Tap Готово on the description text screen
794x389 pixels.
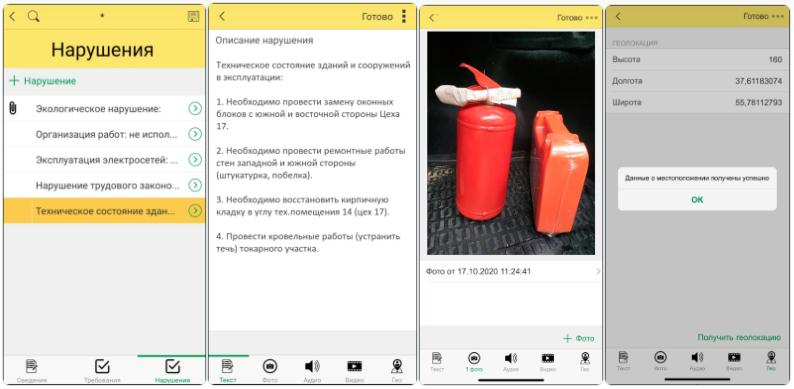click(x=377, y=17)
